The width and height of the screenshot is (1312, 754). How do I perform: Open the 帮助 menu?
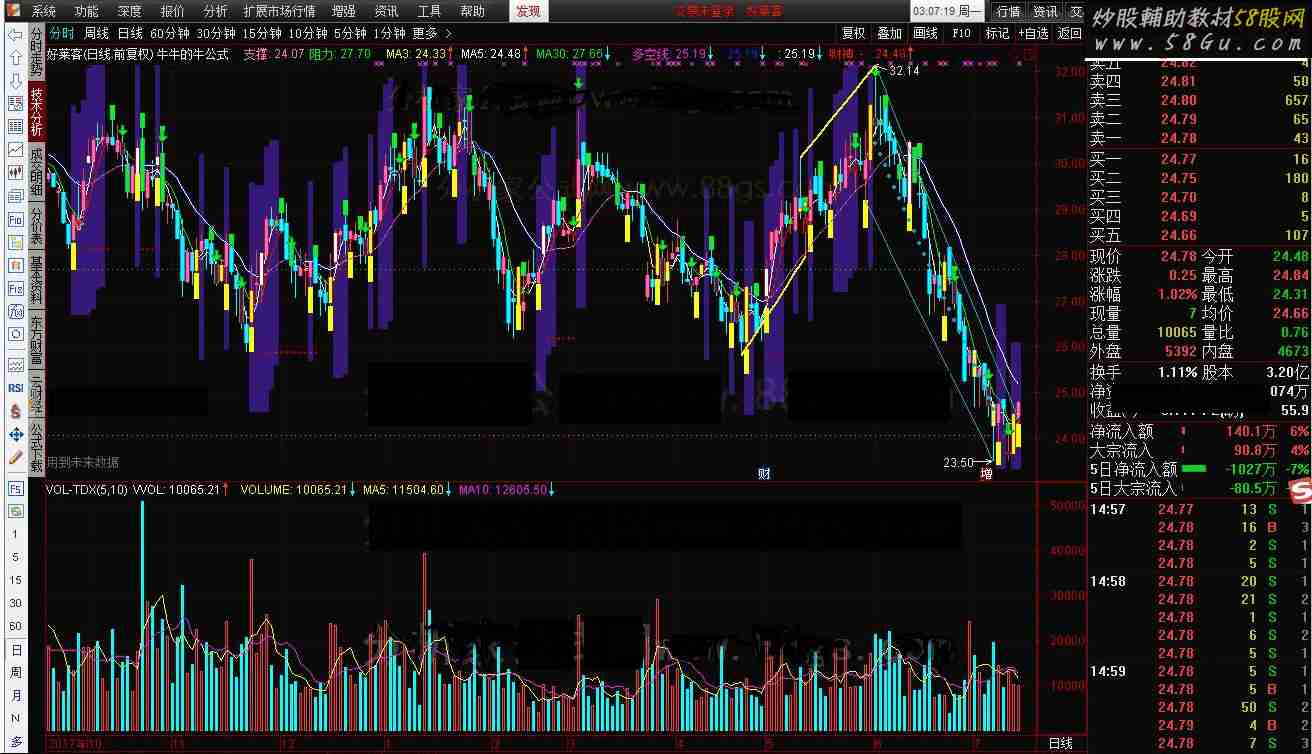pyautogui.click(x=472, y=11)
